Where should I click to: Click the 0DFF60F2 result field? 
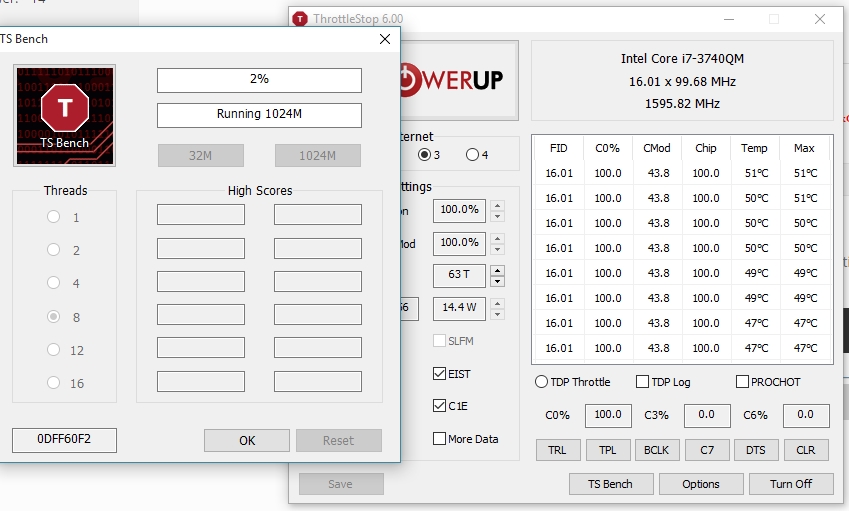pyautogui.click(x=64, y=440)
